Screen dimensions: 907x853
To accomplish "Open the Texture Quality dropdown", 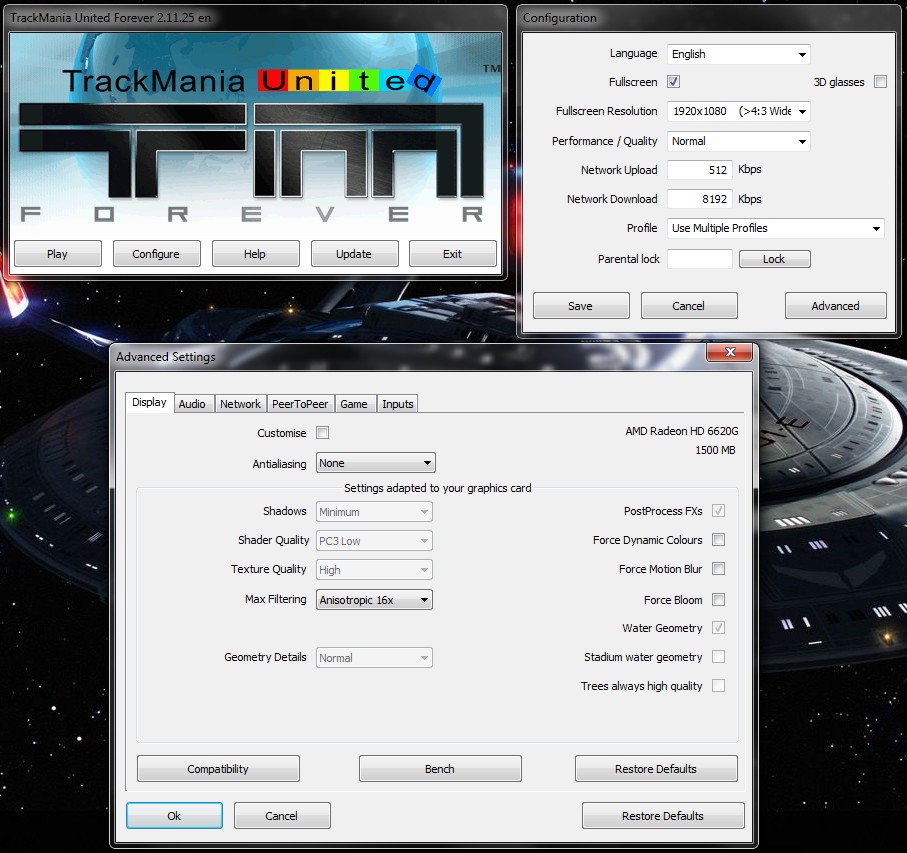I will point(374,570).
